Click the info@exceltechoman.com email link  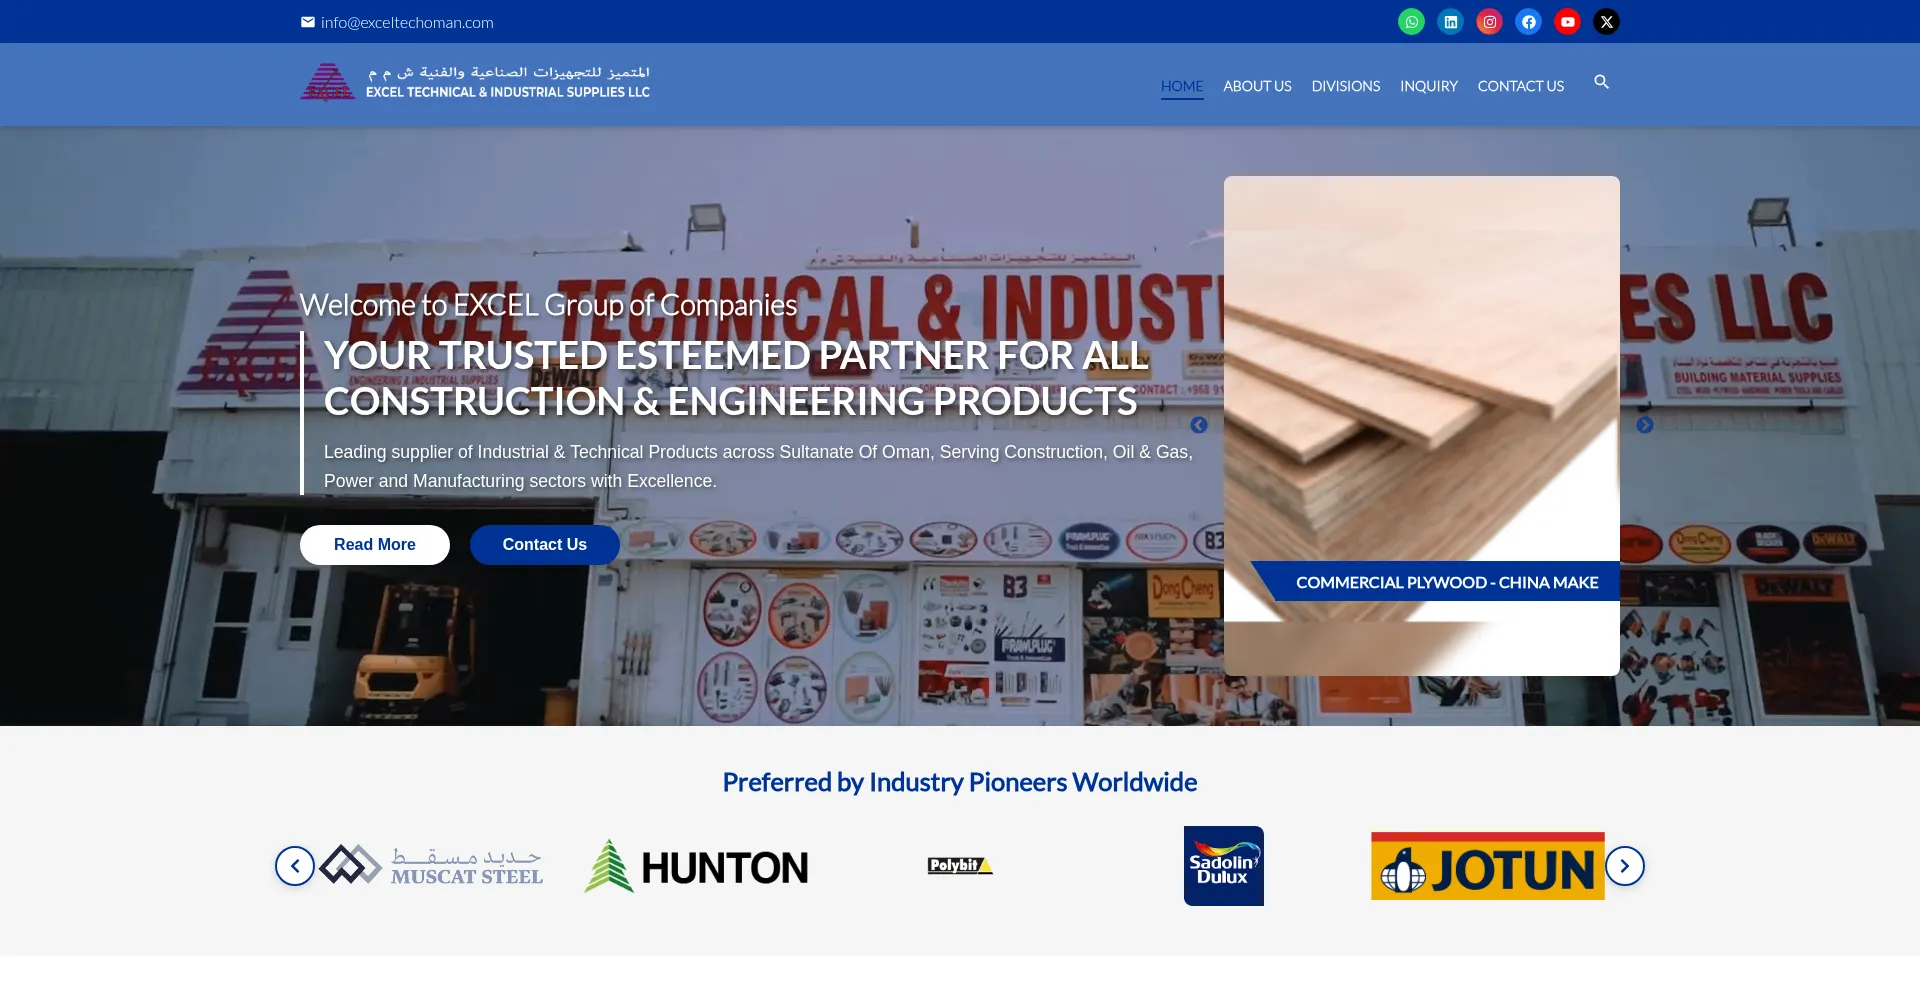click(407, 22)
